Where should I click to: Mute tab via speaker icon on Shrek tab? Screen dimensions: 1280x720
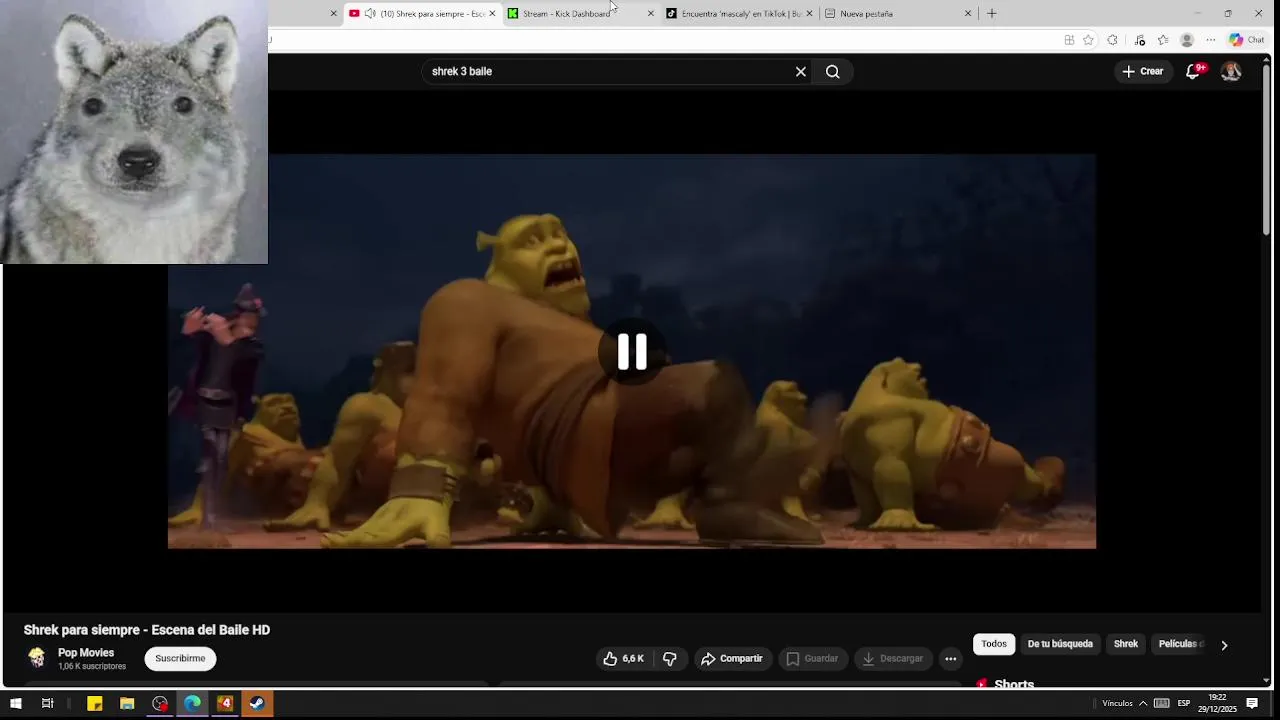tap(370, 14)
